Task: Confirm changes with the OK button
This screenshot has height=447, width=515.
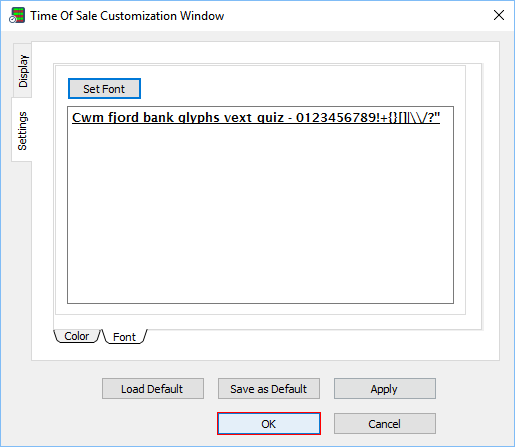Action: [x=269, y=424]
